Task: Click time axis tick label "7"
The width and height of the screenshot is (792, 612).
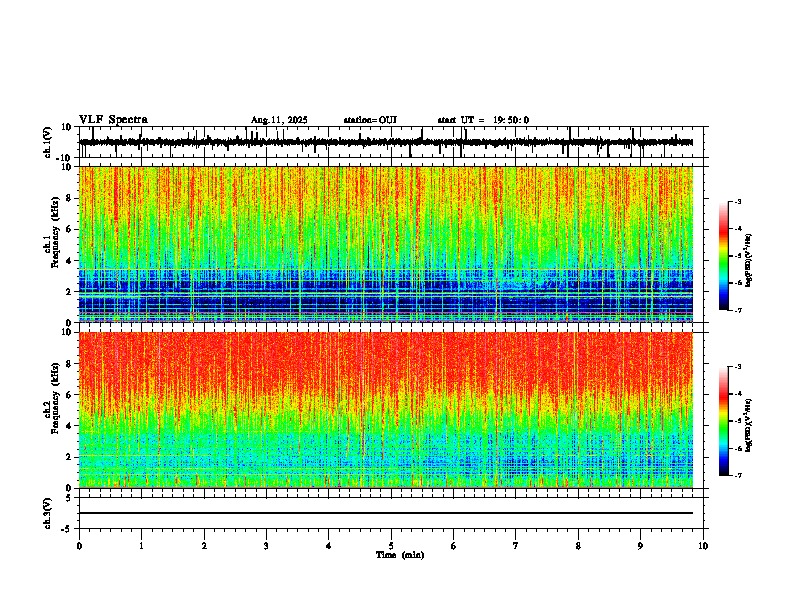Action: (x=516, y=546)
